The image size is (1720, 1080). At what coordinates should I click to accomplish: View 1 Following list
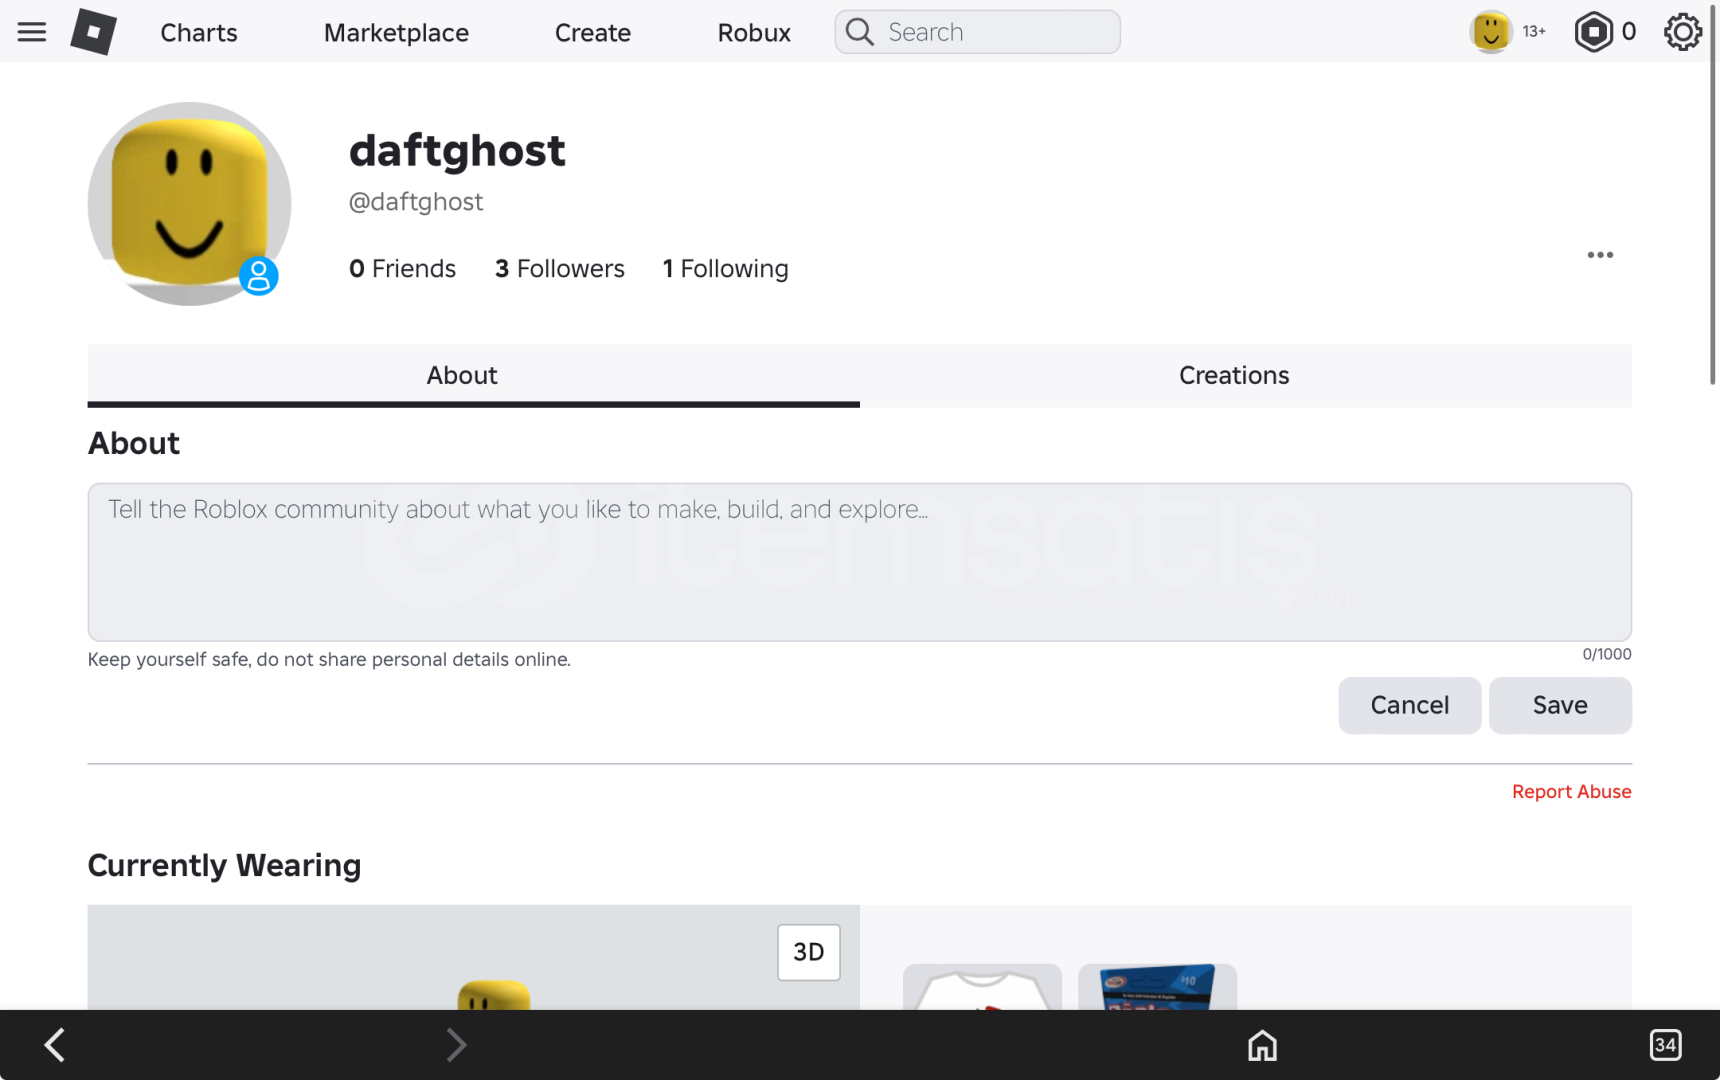(725, 269)
